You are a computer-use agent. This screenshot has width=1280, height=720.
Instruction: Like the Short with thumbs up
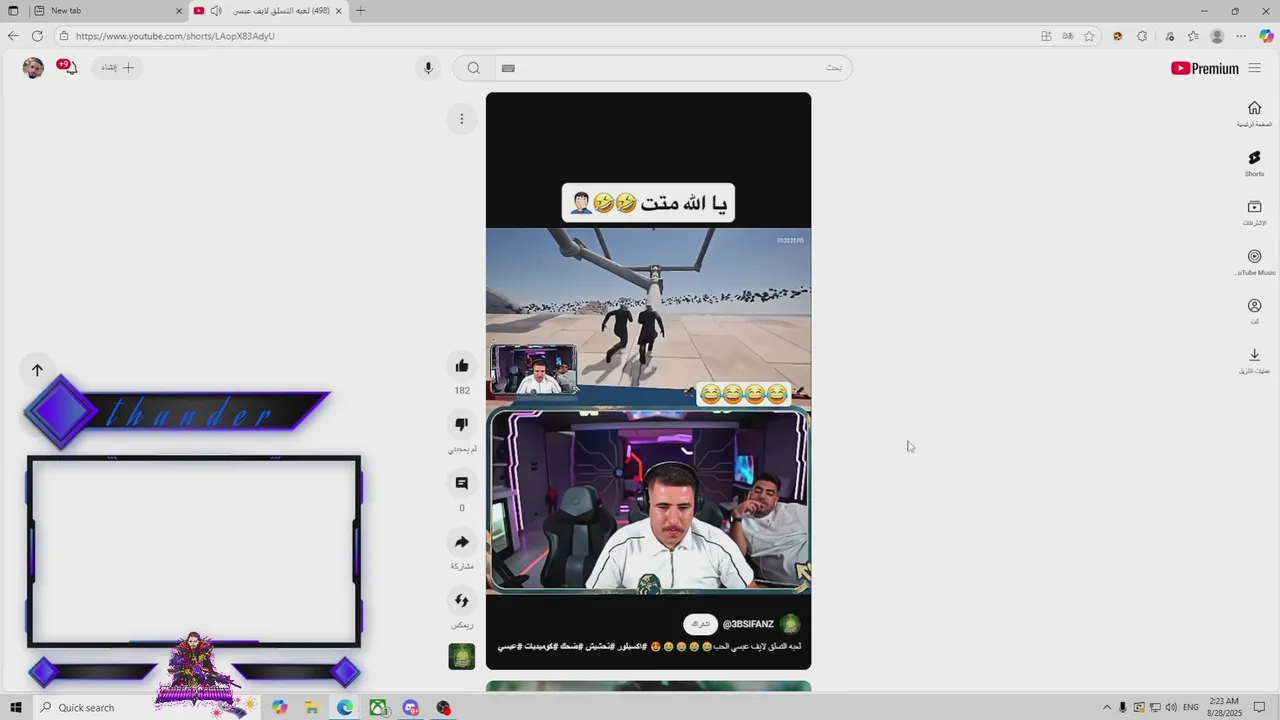coord(462,366)
